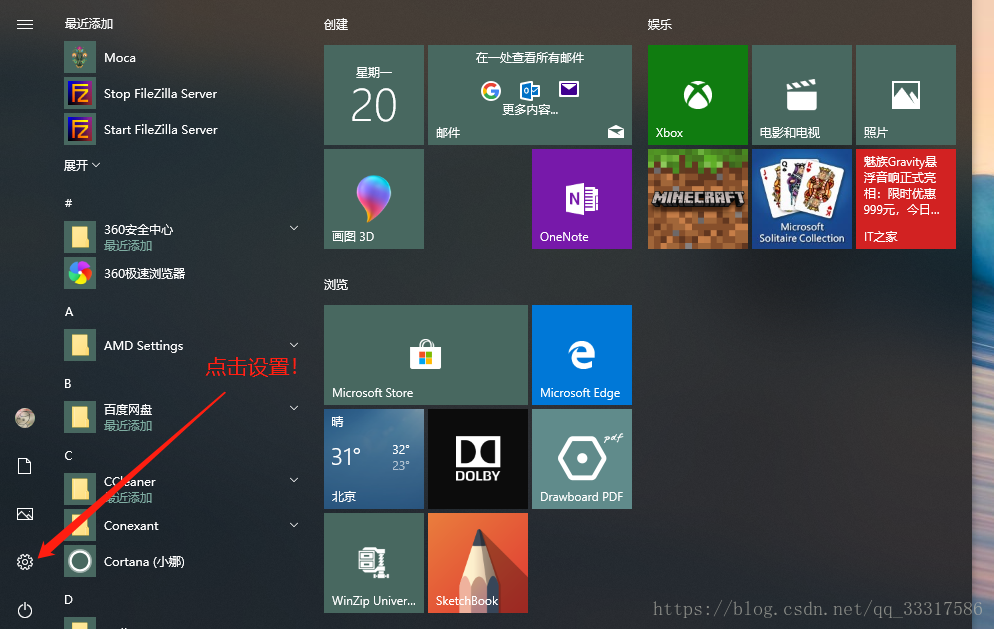Click the letter C index header
The width and height of the screenshot is (994, 629).
pyautogui.click(x=68, y=456)
